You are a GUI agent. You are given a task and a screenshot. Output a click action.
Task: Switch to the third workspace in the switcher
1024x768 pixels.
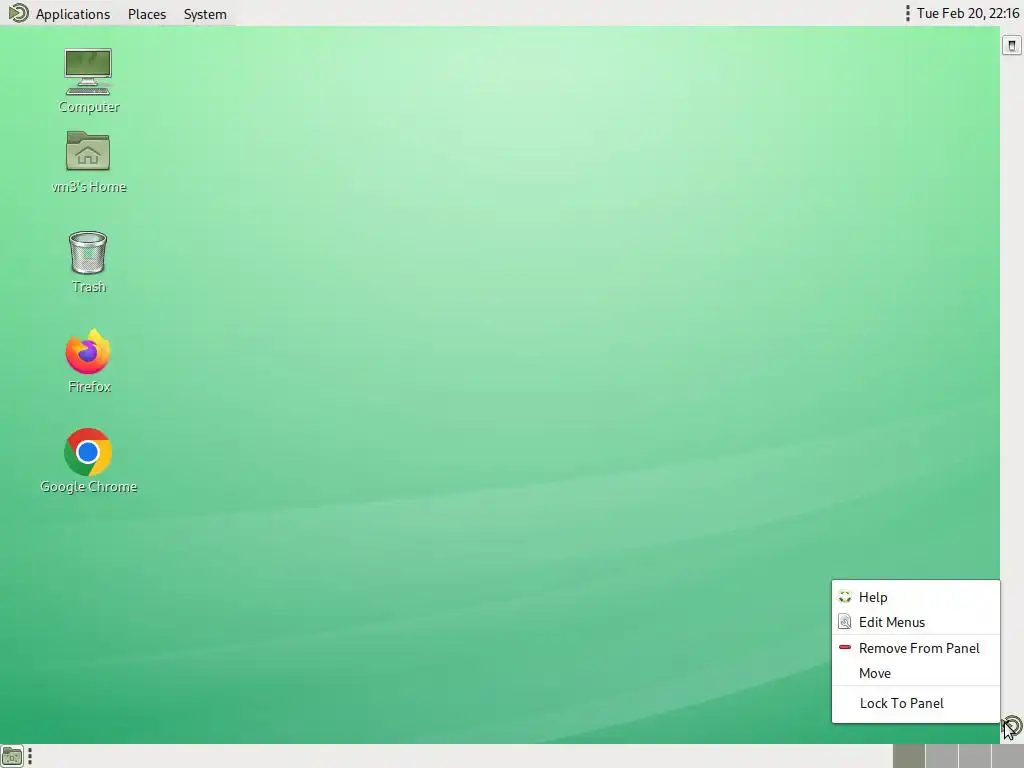(975, 756)
